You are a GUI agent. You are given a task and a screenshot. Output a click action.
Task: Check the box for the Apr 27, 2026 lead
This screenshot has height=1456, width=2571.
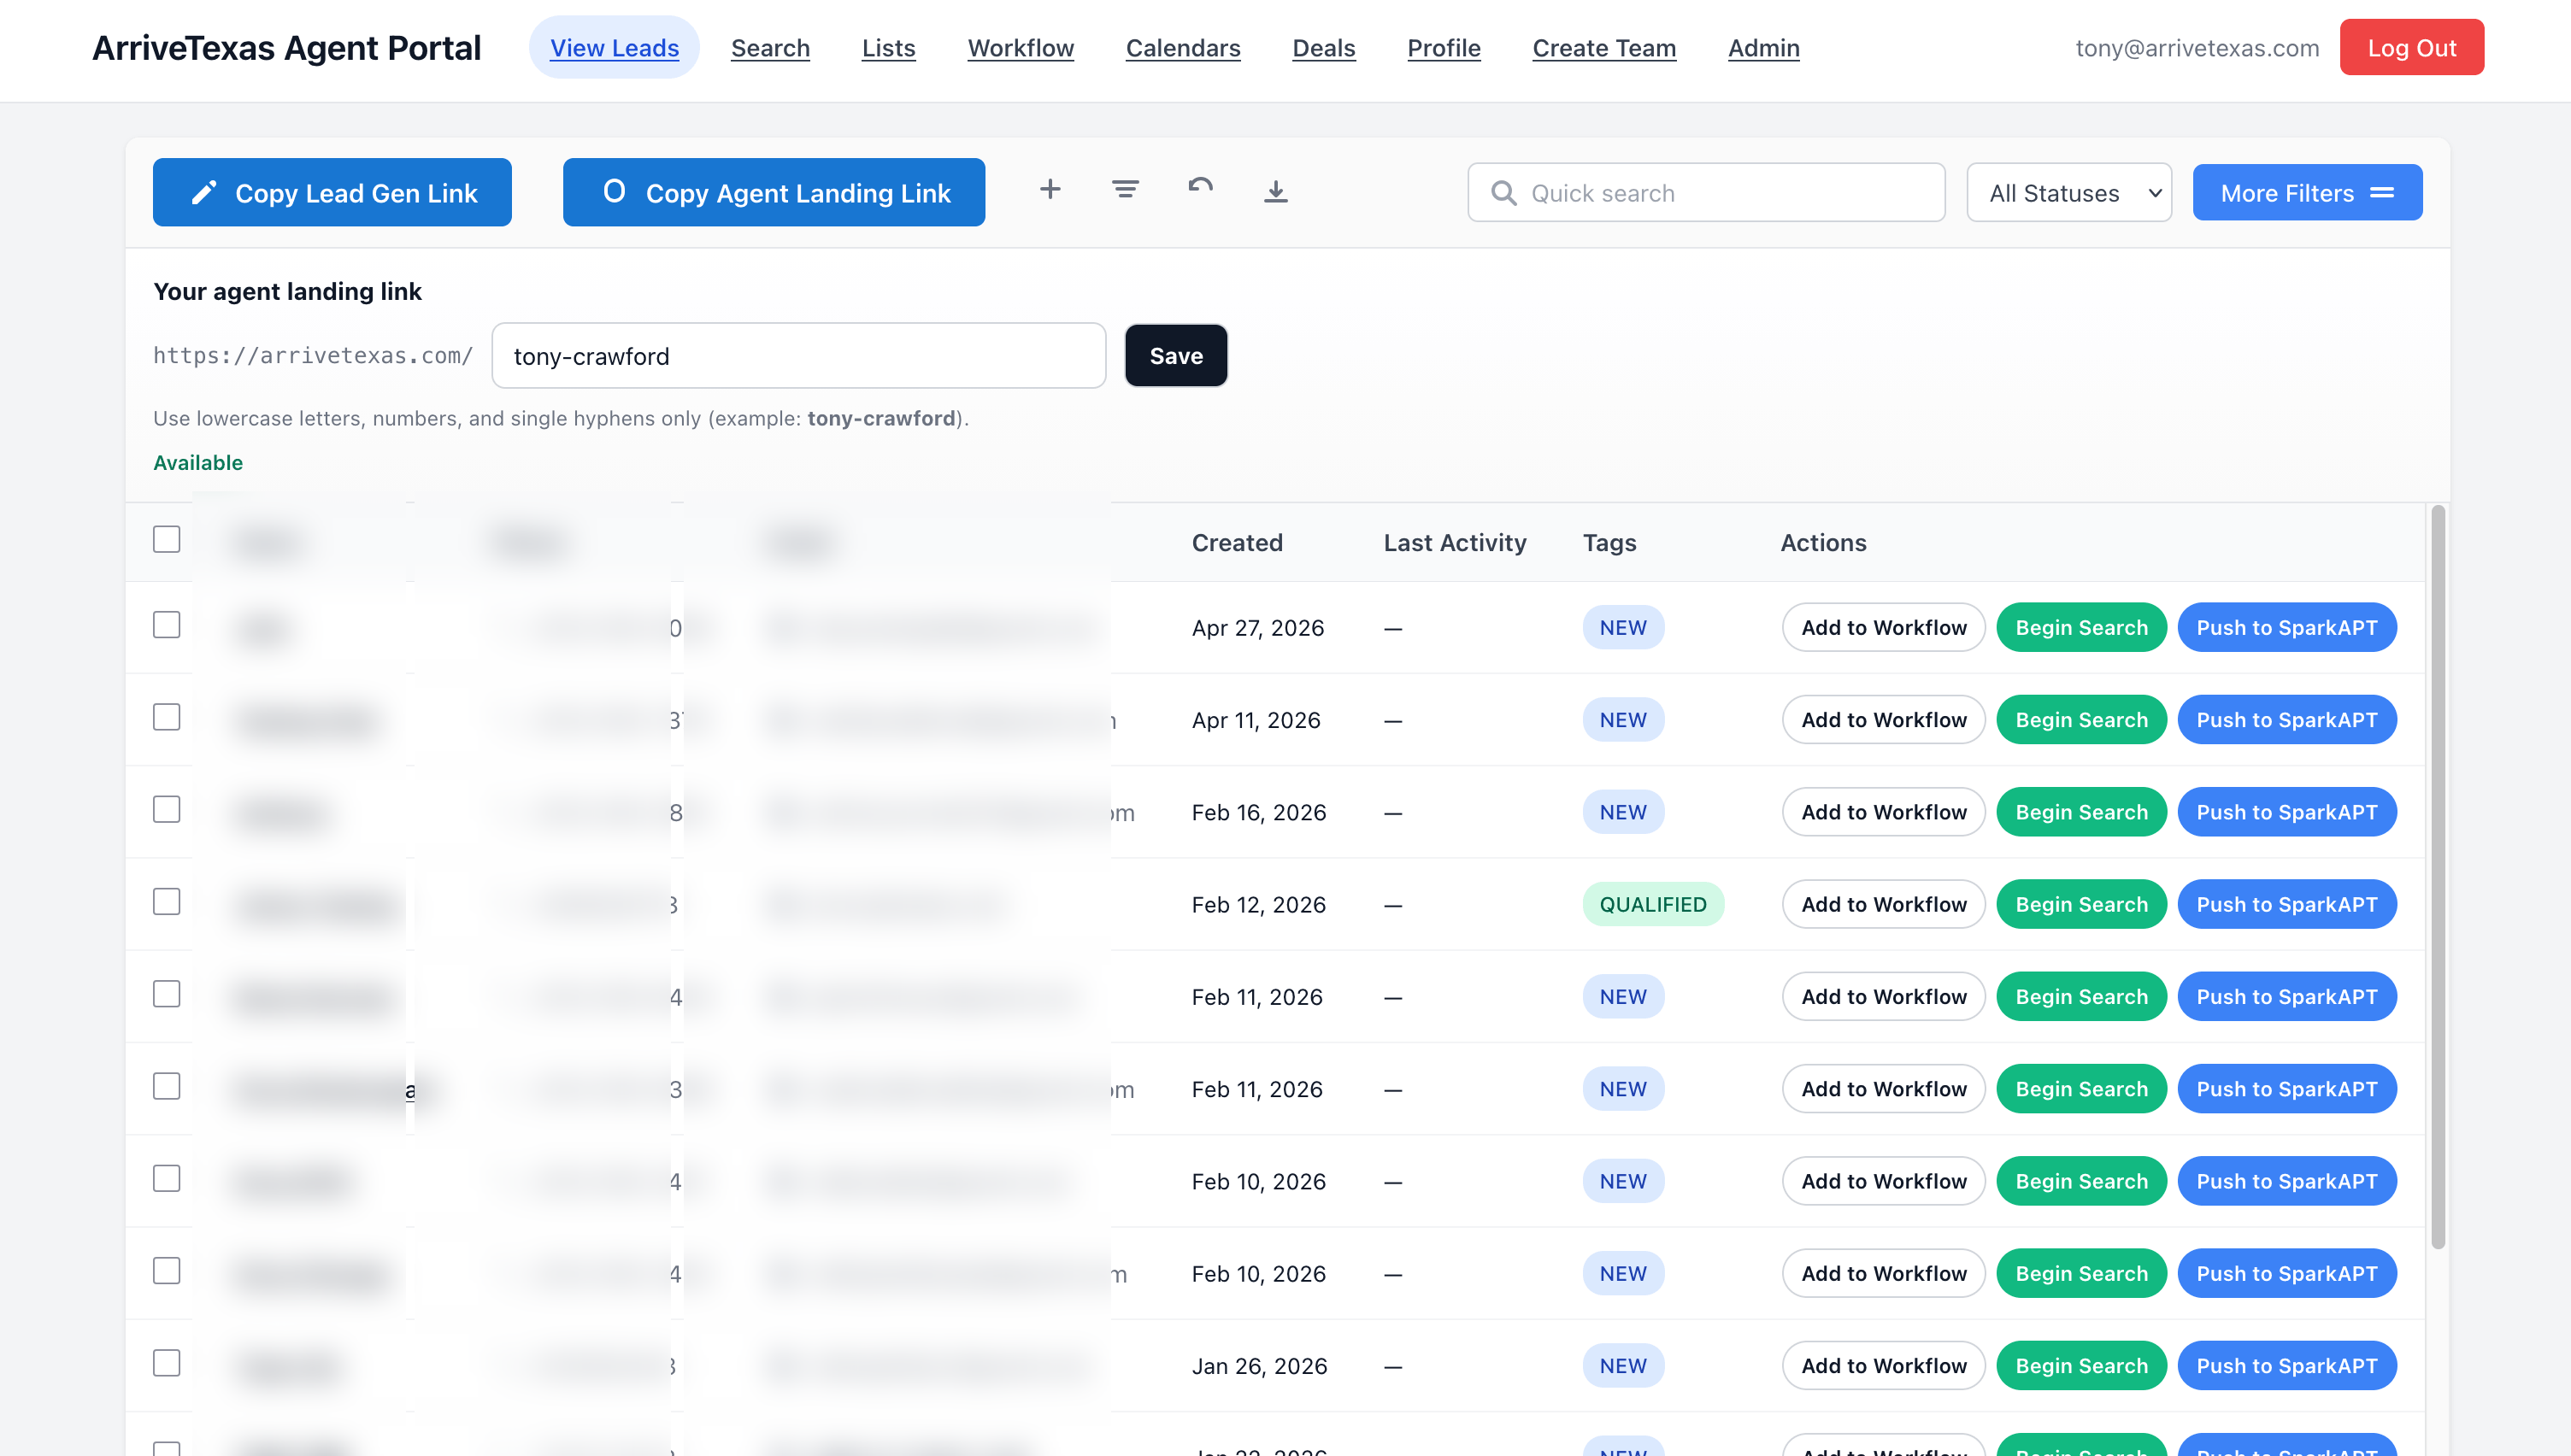pos(166,625)
